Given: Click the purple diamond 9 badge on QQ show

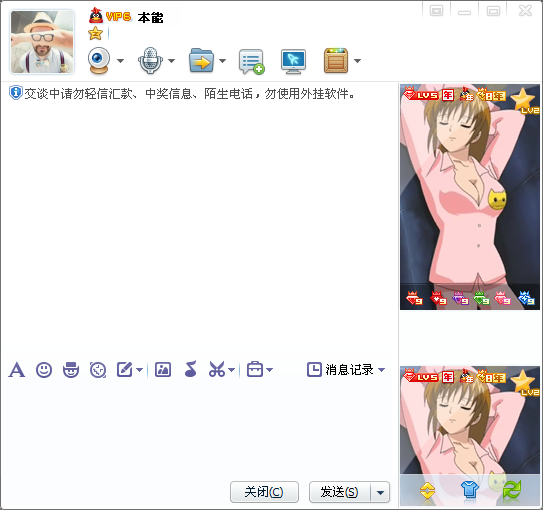Looking at the screenshot, I should [x=460, y=298].
